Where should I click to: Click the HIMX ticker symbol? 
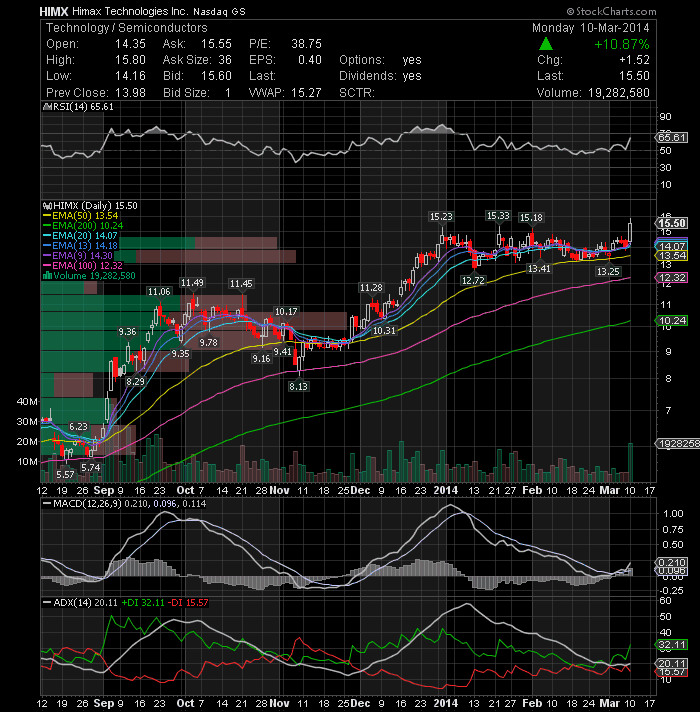[x=54, y=12]
